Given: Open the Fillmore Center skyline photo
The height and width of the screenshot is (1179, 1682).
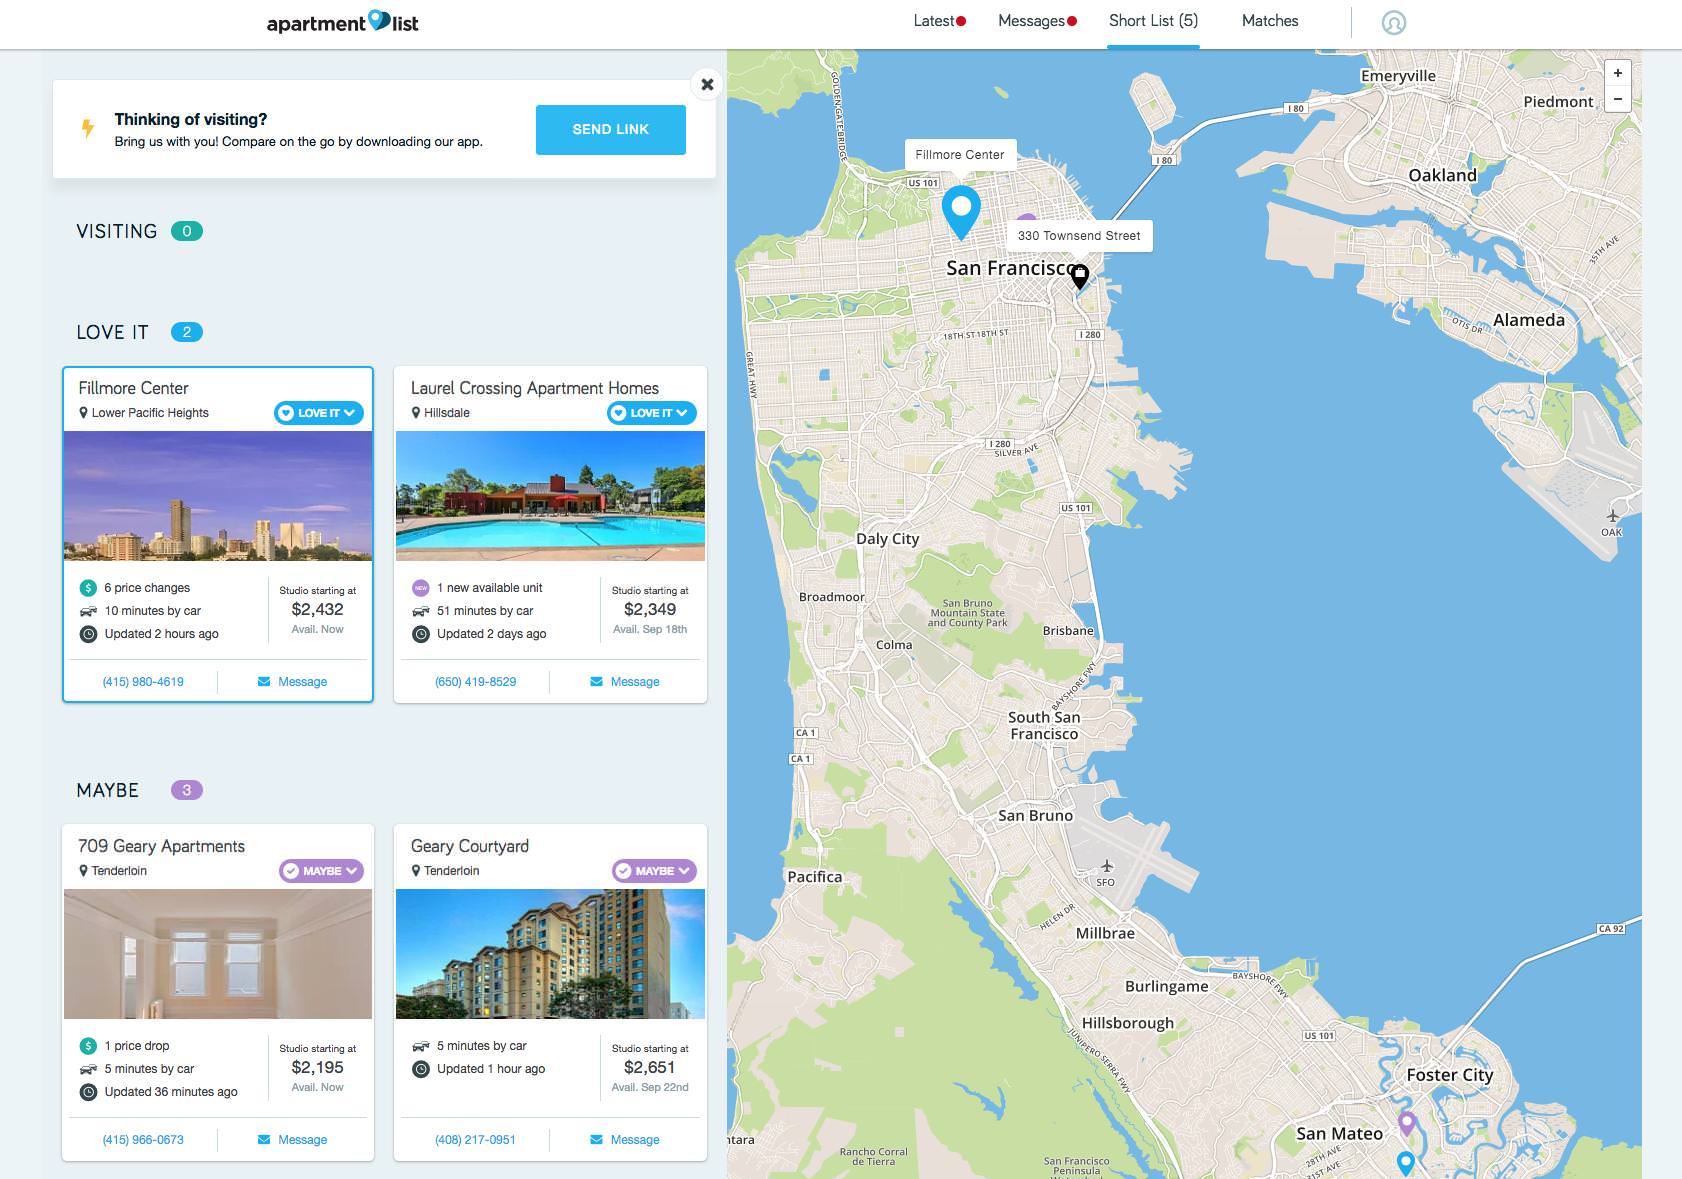Looking at the screenshot, I should click(x=218, y=496).
